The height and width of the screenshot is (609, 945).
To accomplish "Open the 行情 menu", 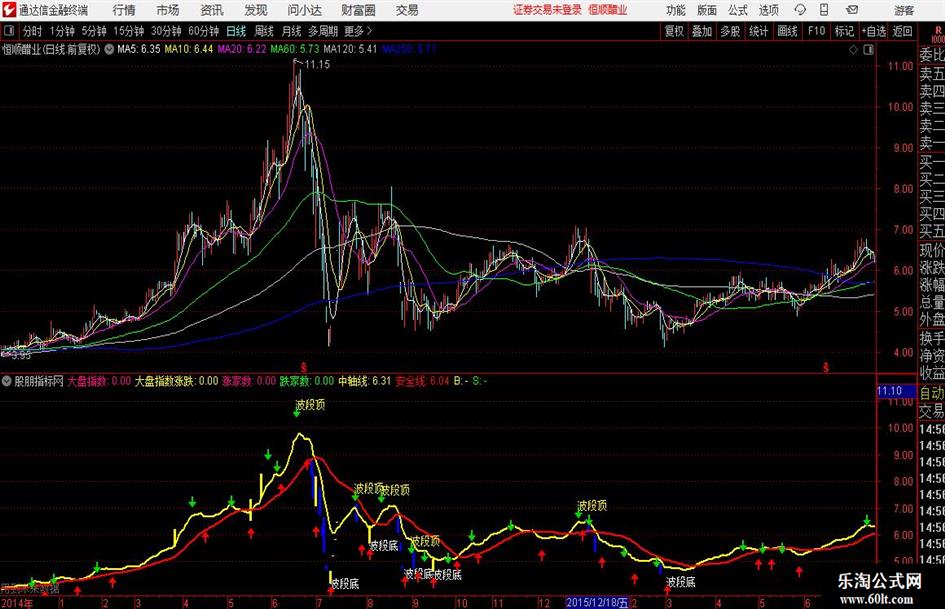I will [x=124, y=10].
